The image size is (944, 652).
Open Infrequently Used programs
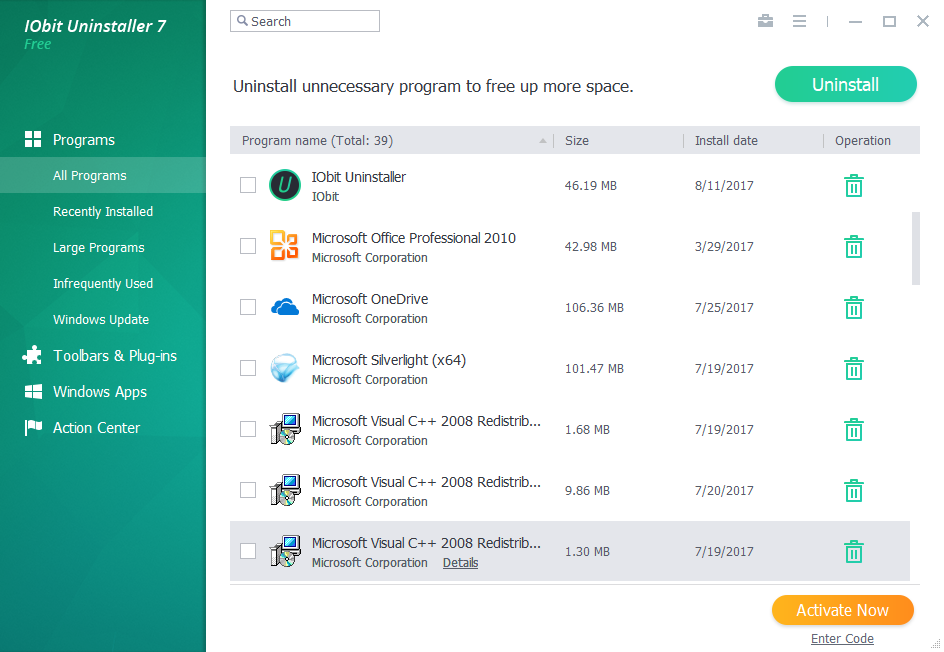[102, 284]
